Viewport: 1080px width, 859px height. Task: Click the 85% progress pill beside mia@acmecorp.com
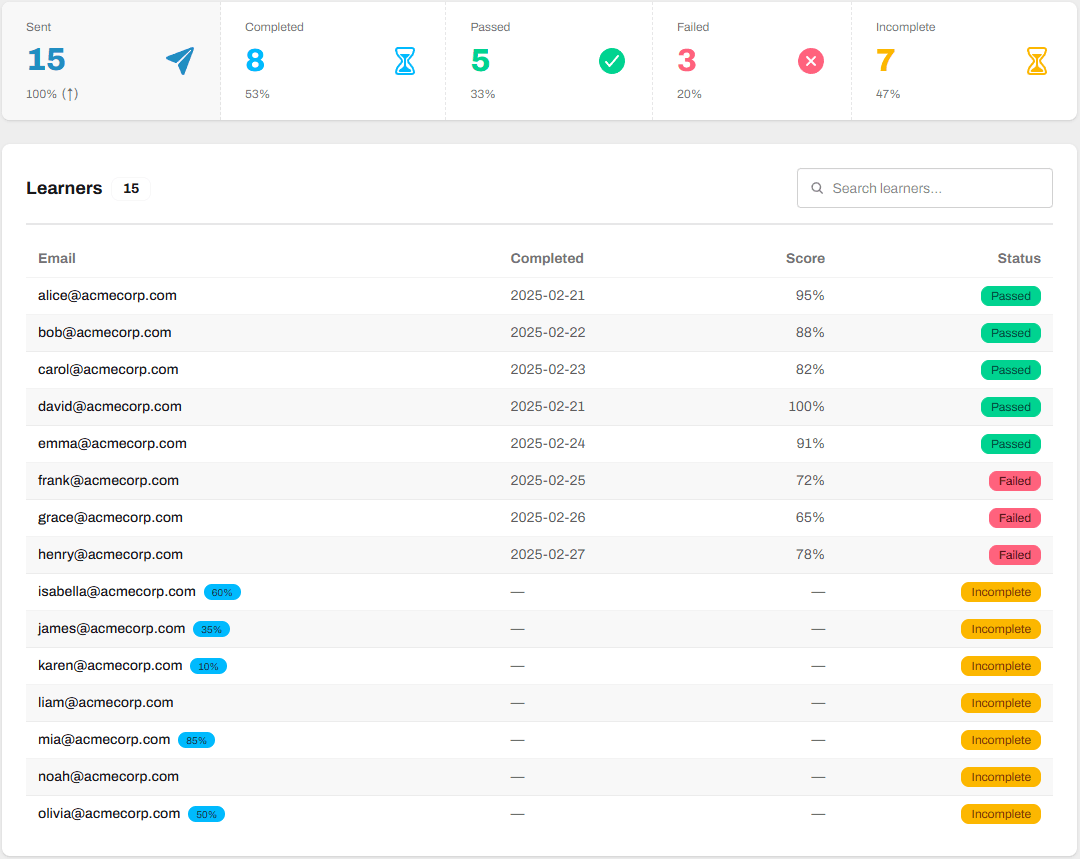(x=196, y=740)
